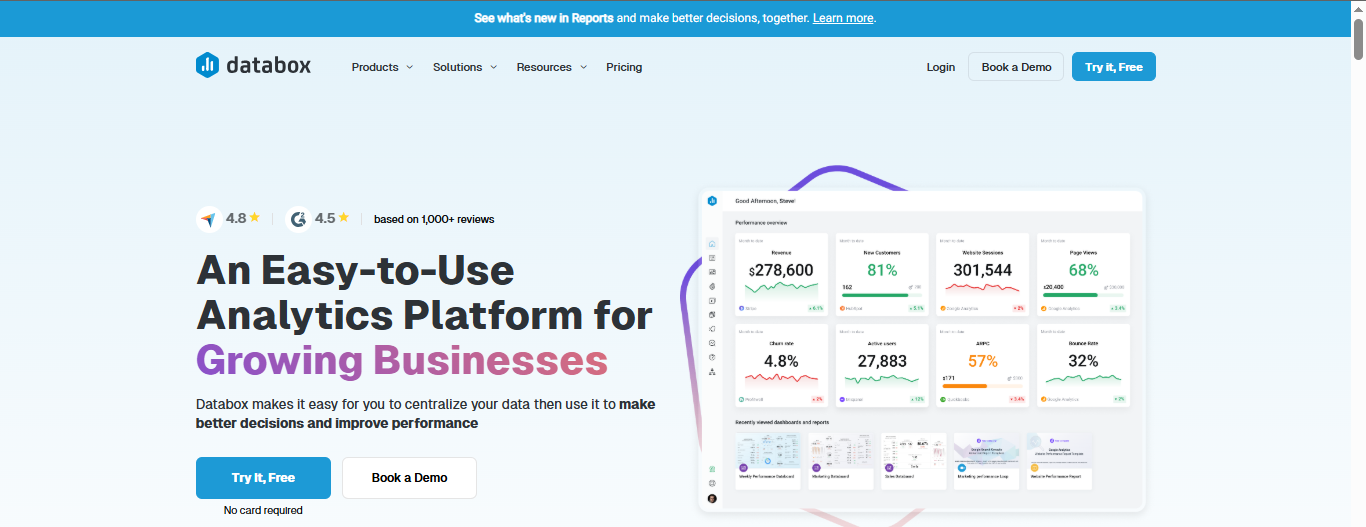Viewport: 1366px width, 527px height.
Task: Open the Marketing performance Loop thumbnail
Action: click(986, 461)
